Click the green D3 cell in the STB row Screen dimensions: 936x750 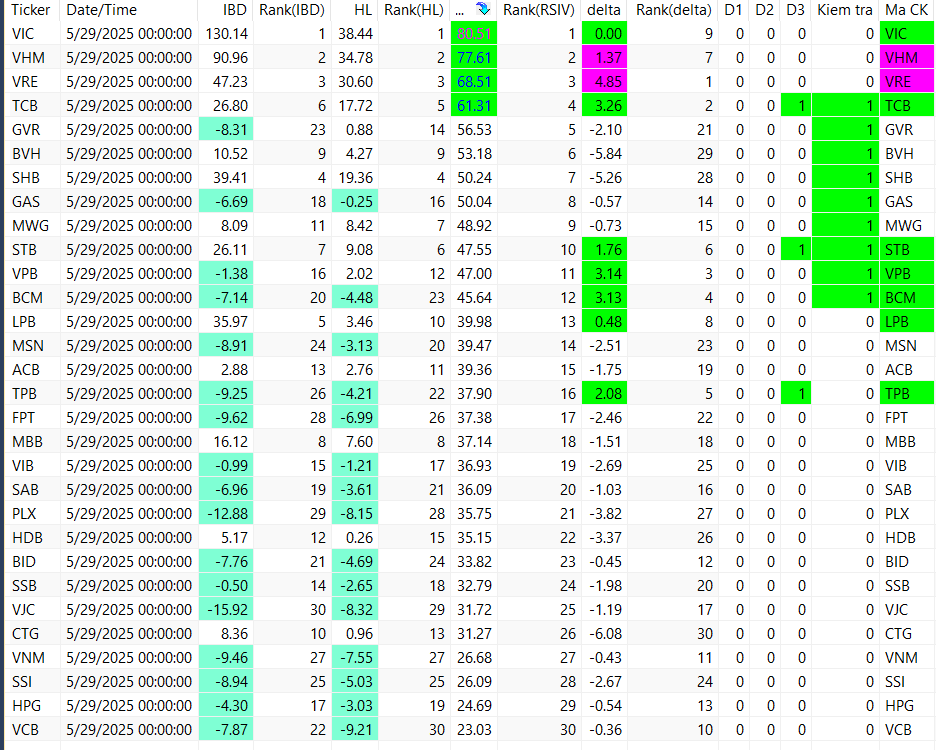[x=796, y=250]
